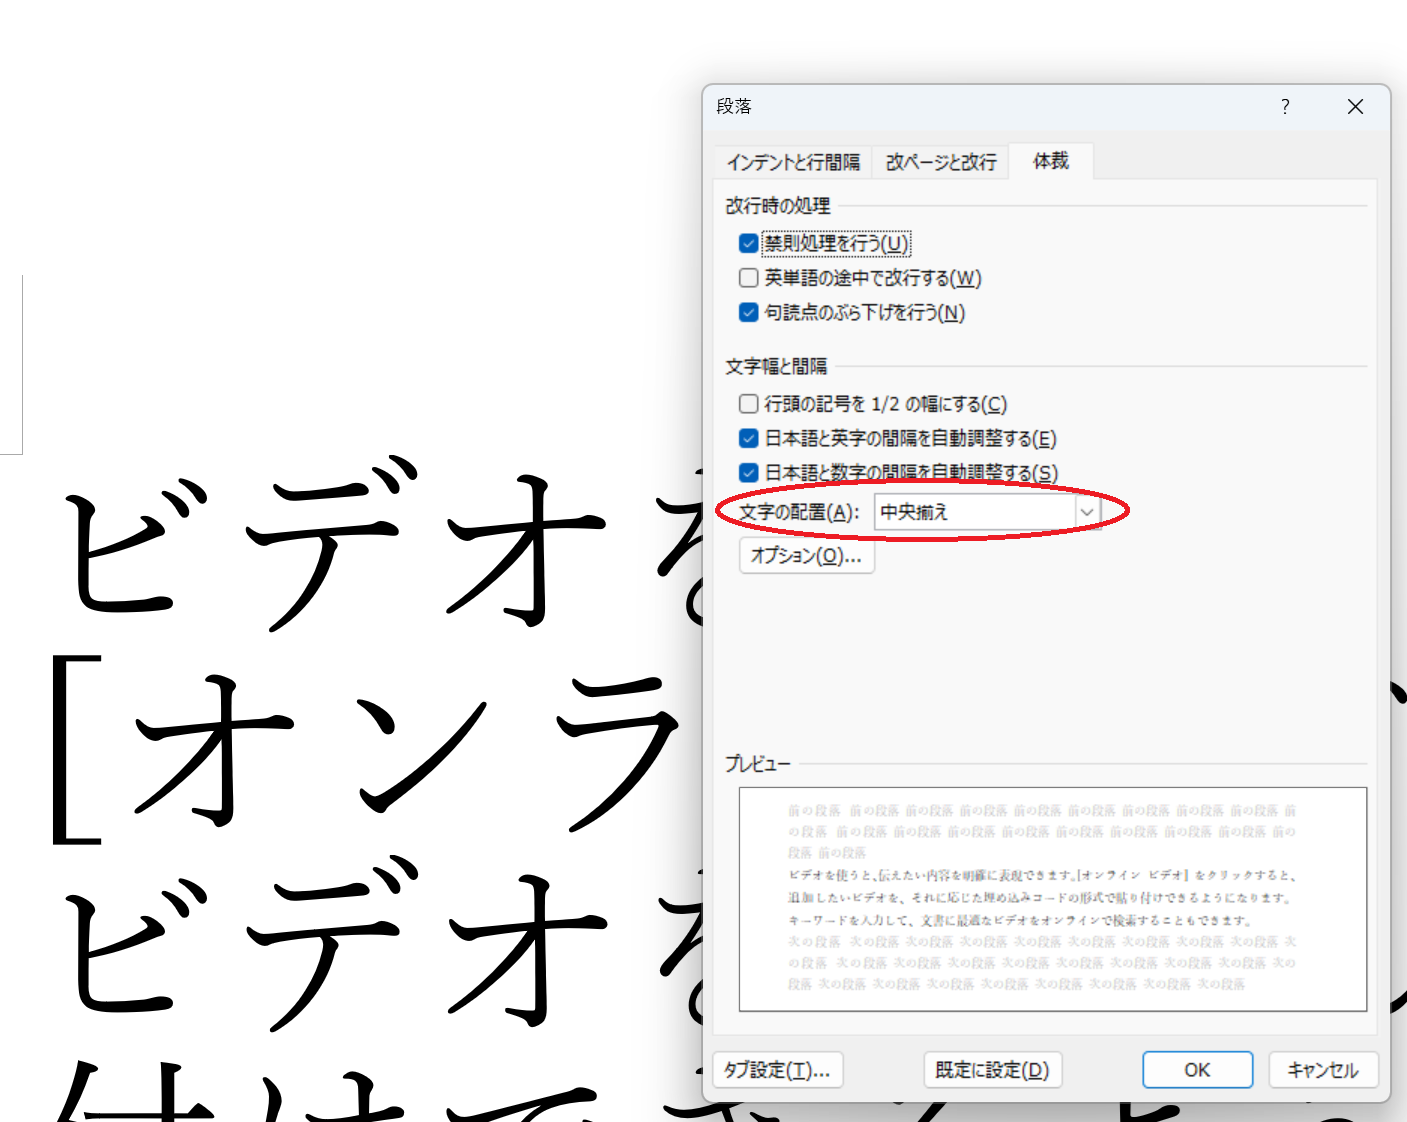Open the 文字の配置 dropdown list
The image size is (1407, 1122).
1087,512
